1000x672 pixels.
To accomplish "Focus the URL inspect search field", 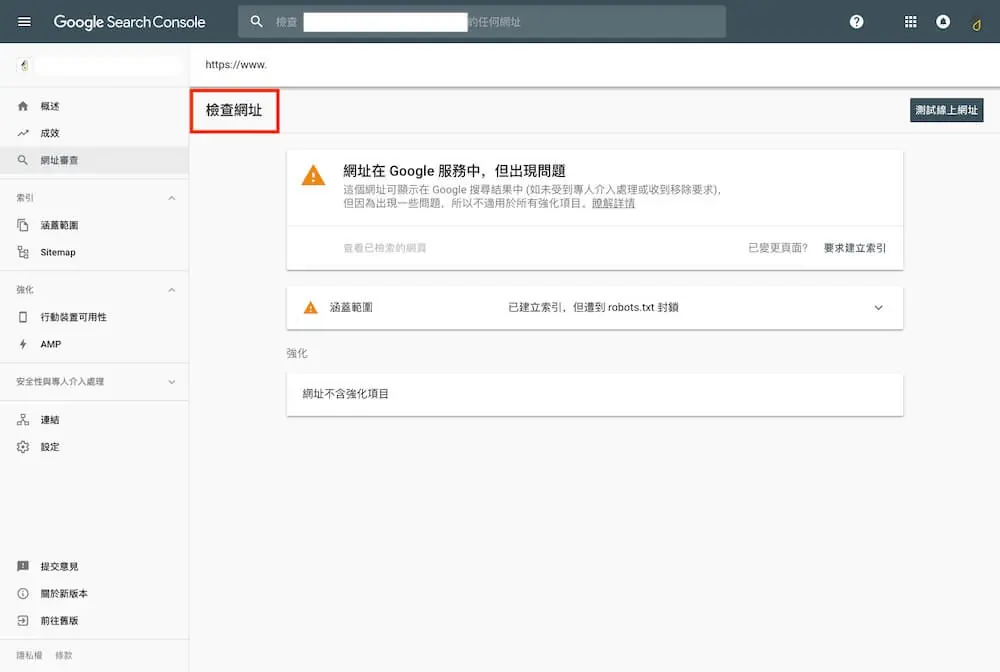I will pos(482,22).
